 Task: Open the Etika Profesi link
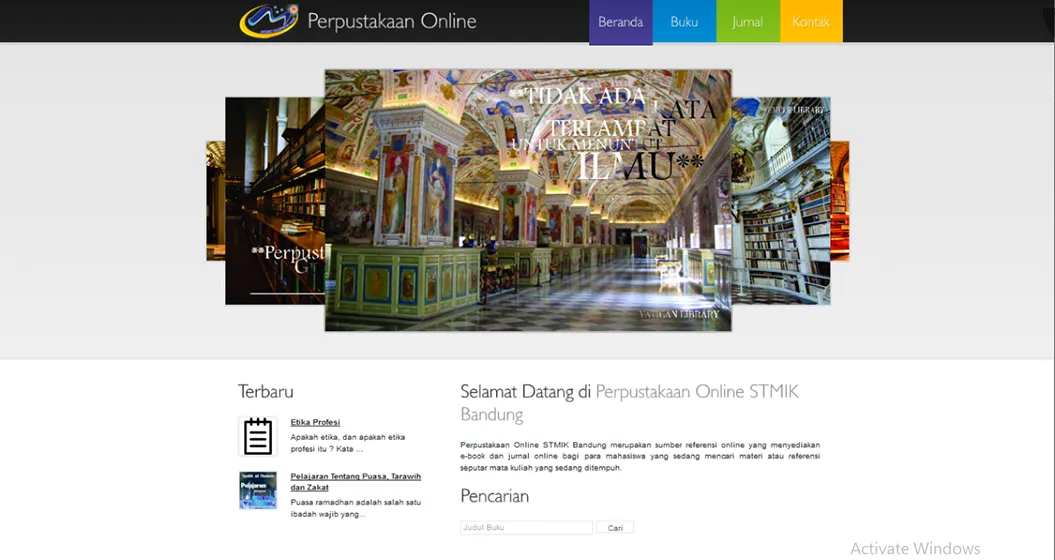[315, 422]
